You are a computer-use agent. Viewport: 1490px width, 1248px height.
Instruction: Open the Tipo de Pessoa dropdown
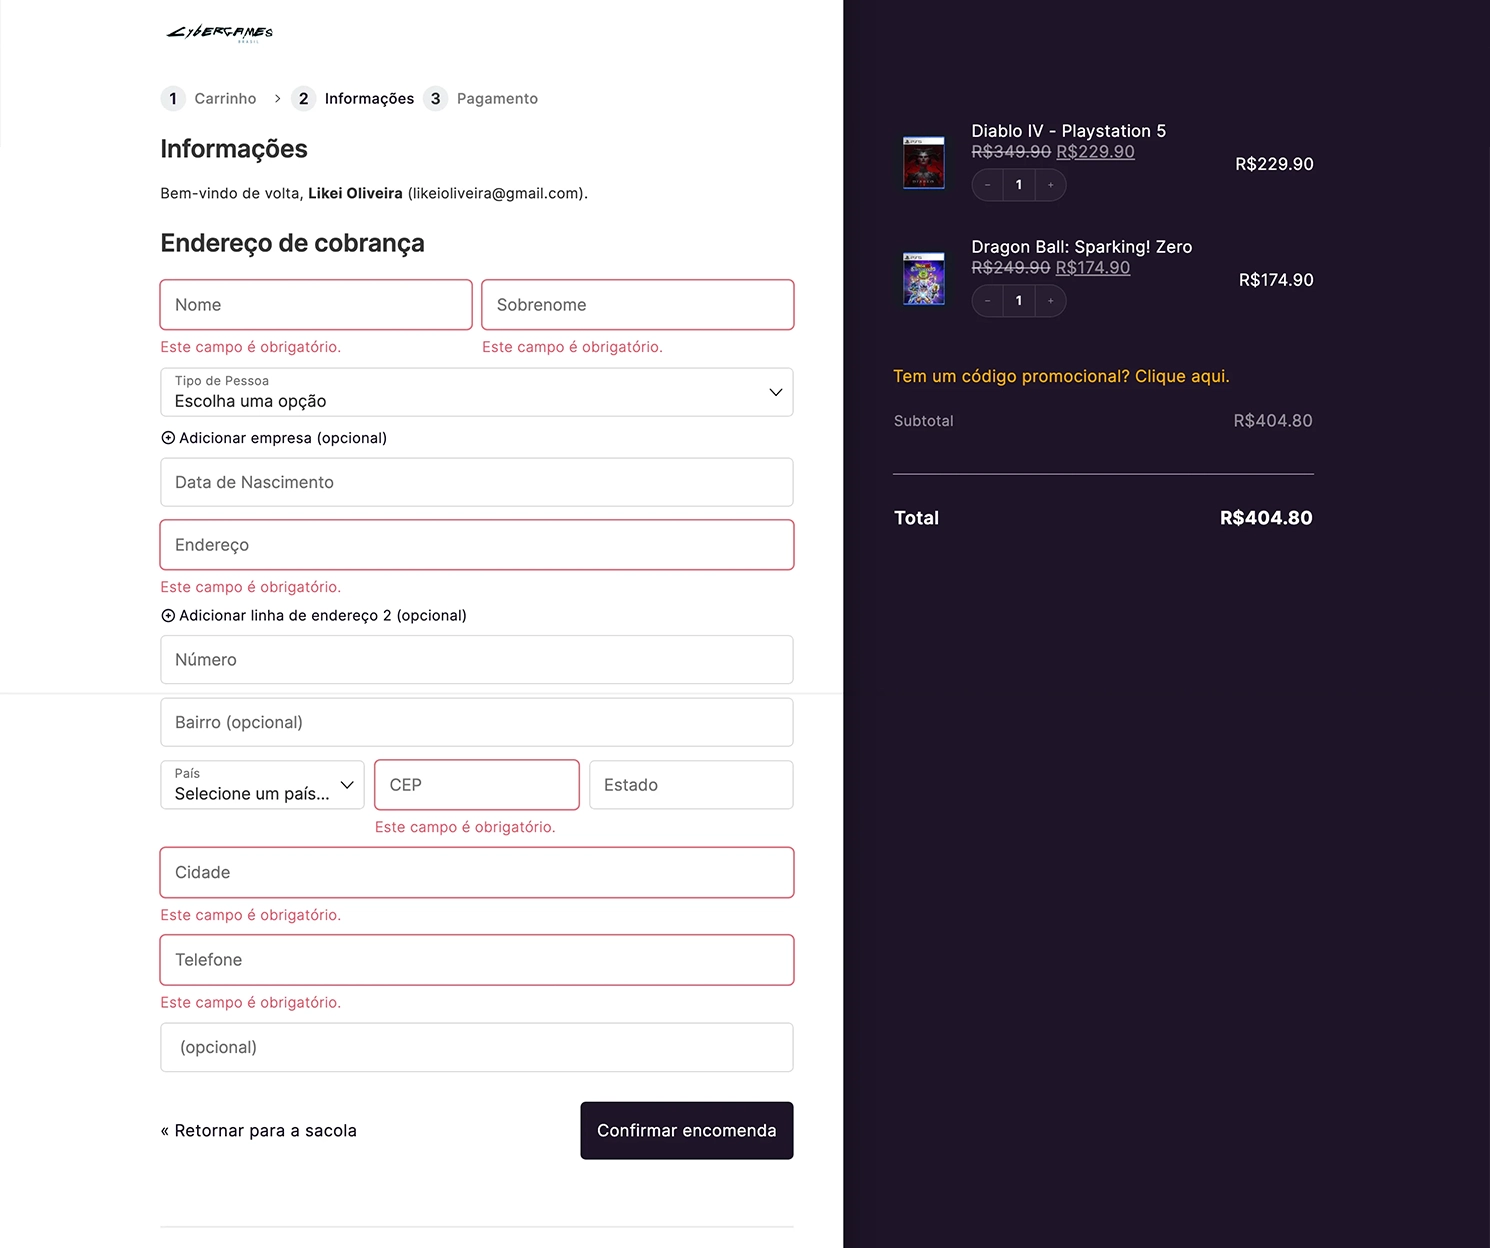(477, 392)
